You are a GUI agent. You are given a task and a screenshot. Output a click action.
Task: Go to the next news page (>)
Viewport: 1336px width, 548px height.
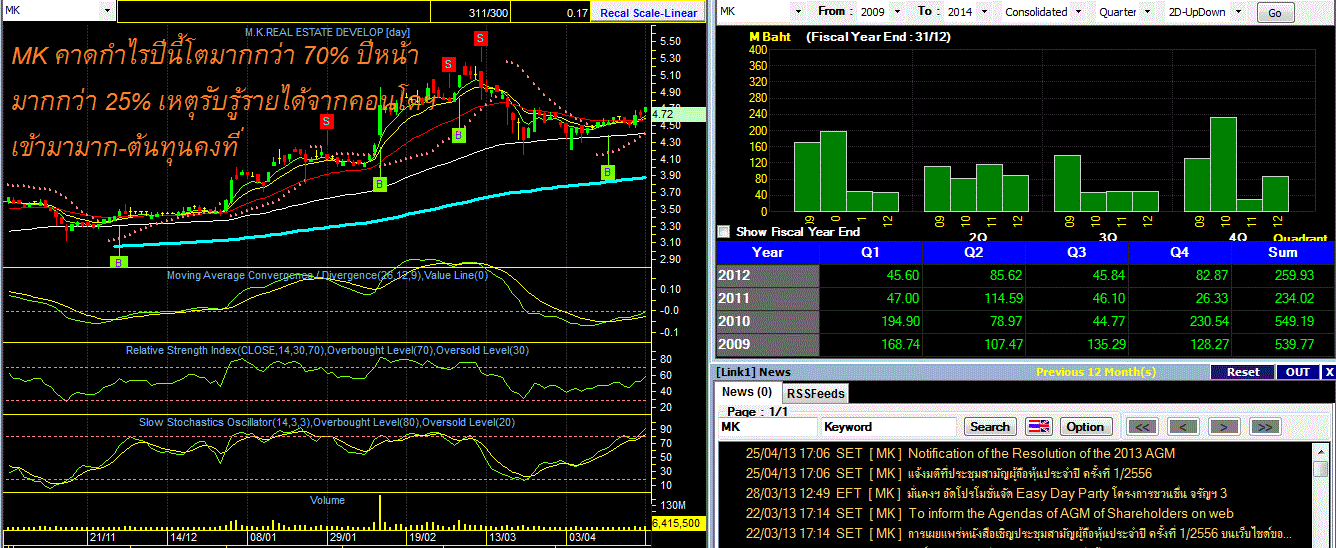pyautogui.click(x=1224, y=427)
